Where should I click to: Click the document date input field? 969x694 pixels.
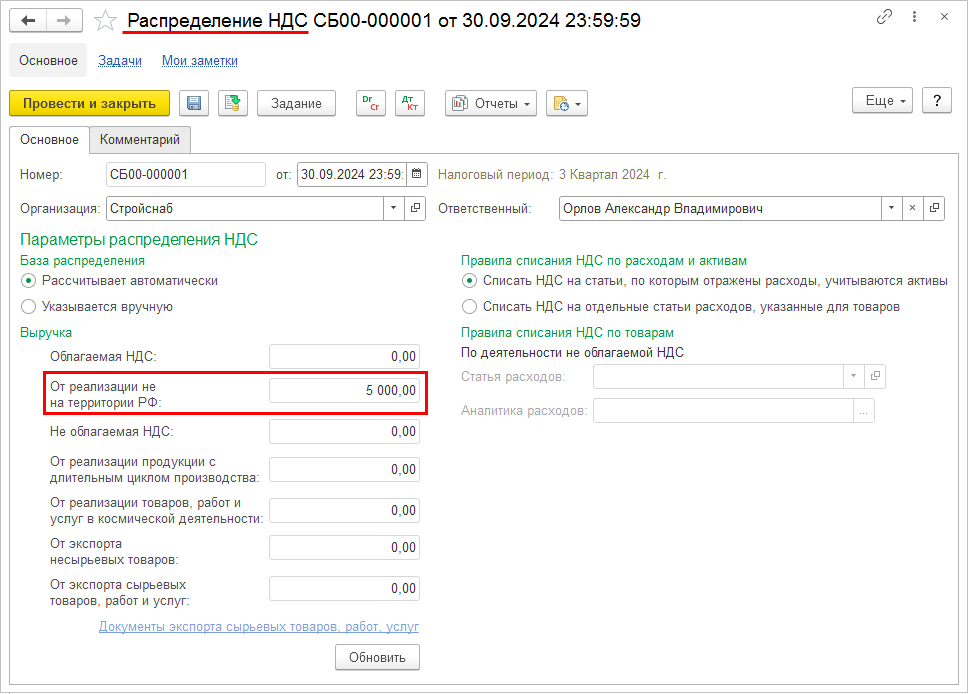pyautogui.click(x=352, y=174)
